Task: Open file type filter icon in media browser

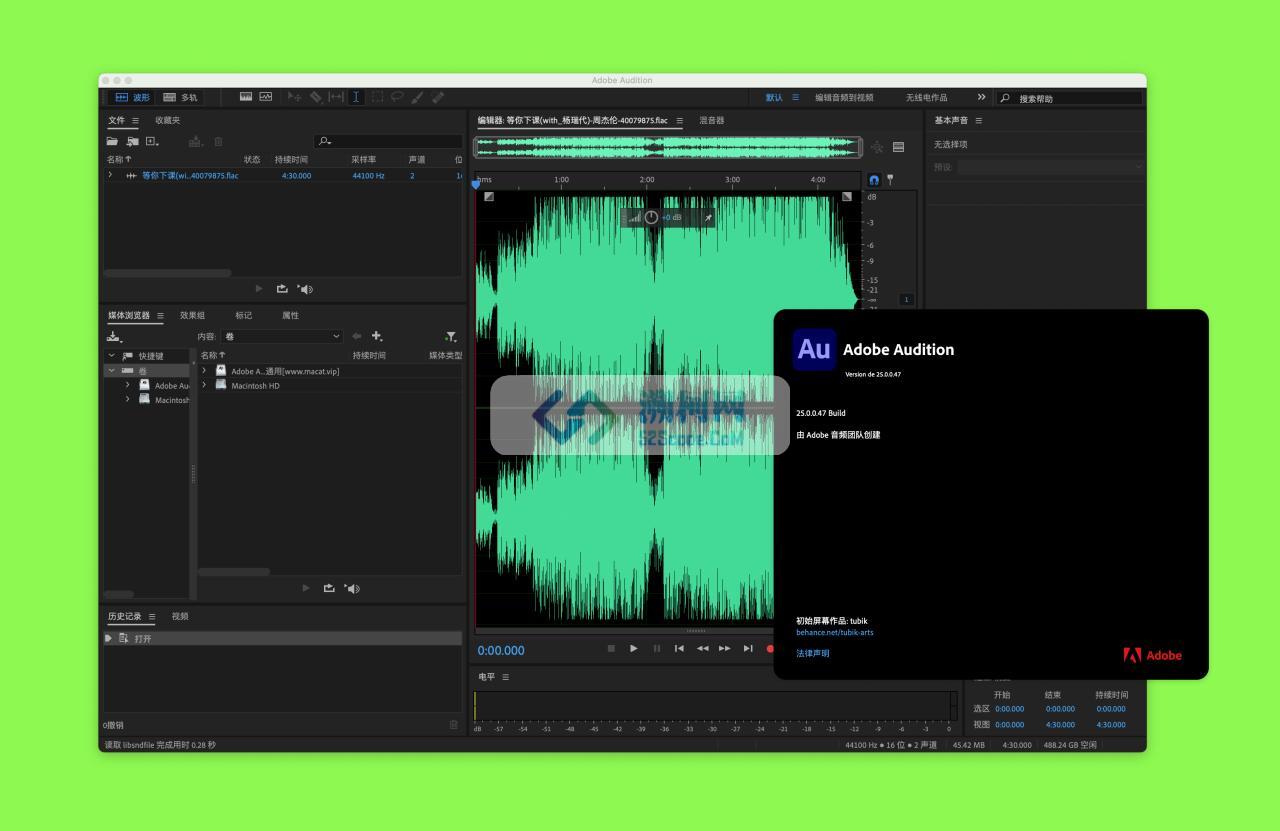Action: (451, 337)
